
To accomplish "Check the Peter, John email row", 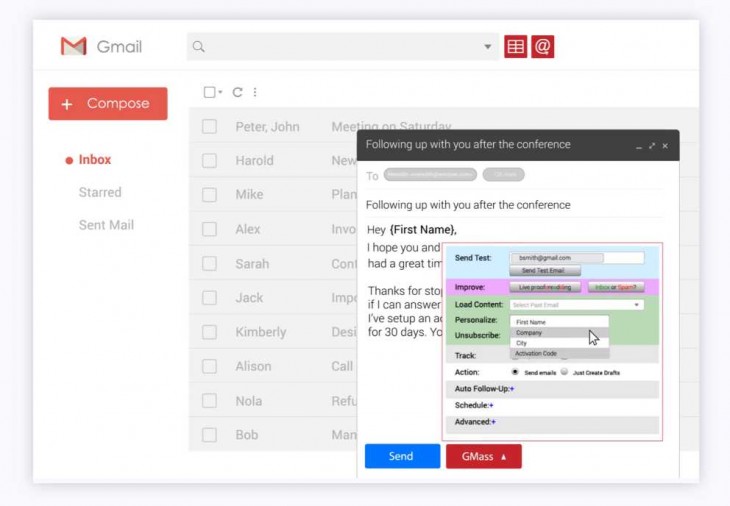I will (x=210, y=127).
